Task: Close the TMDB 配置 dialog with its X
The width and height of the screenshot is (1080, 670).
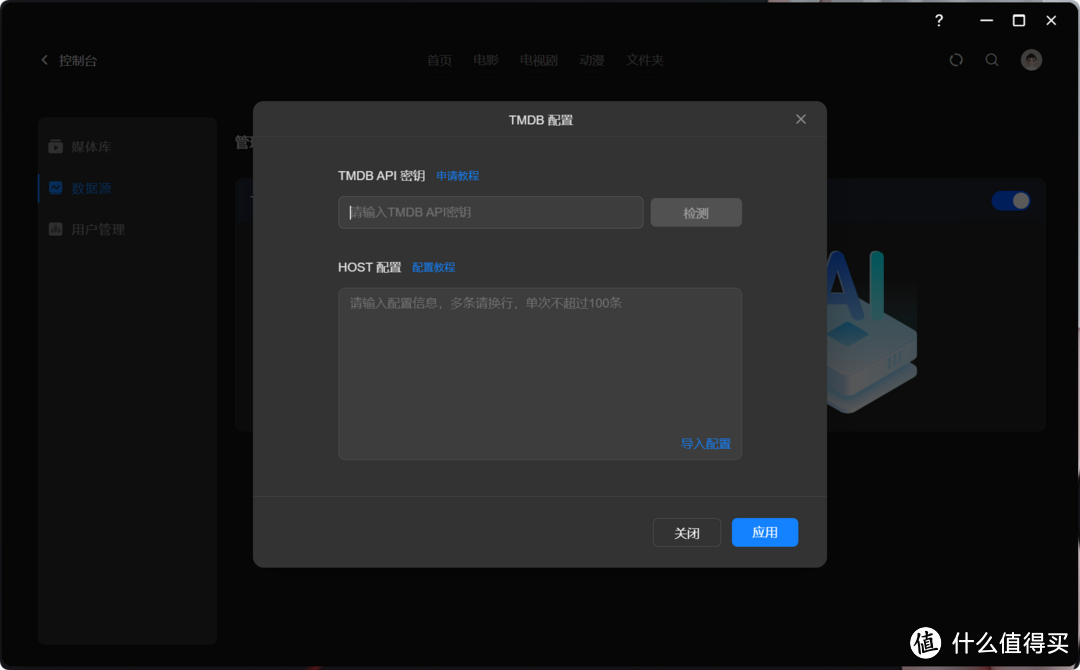Action: [x=801, y=119]
